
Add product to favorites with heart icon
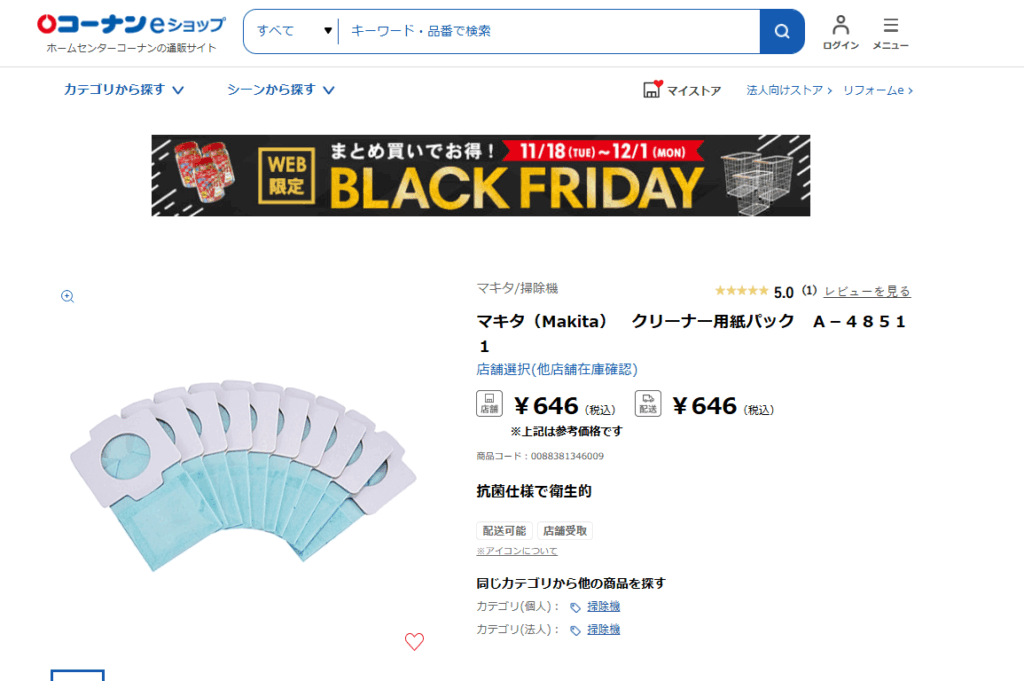tap(414, 642)
